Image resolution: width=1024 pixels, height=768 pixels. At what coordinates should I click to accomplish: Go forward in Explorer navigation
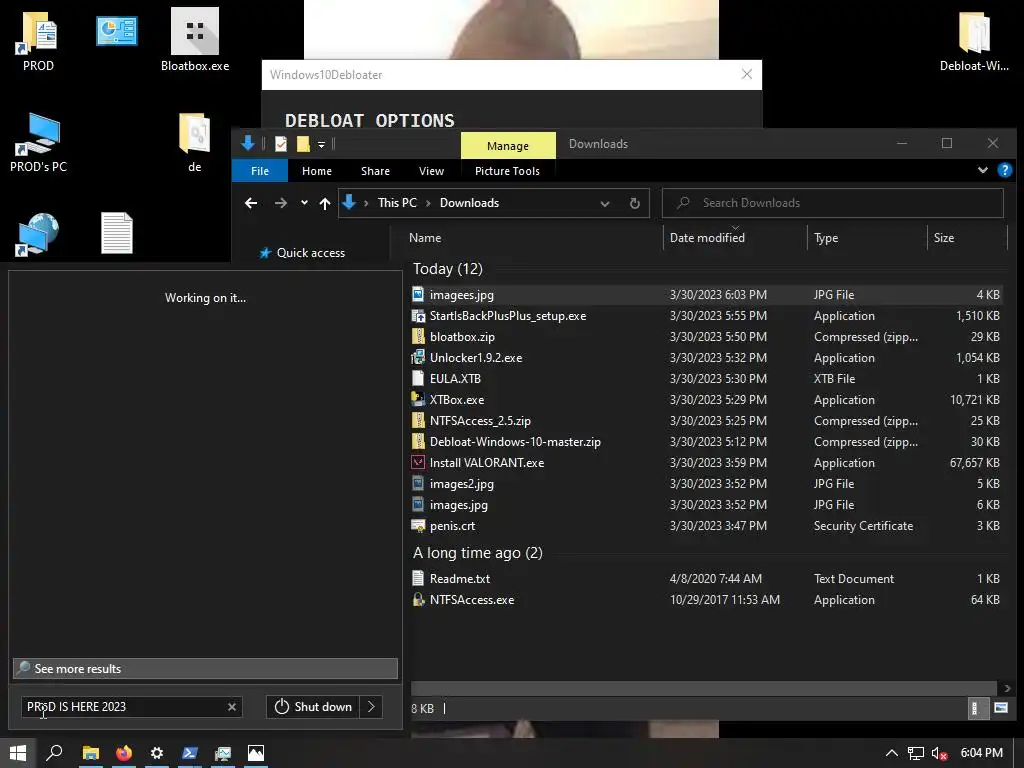coord(281,203)
